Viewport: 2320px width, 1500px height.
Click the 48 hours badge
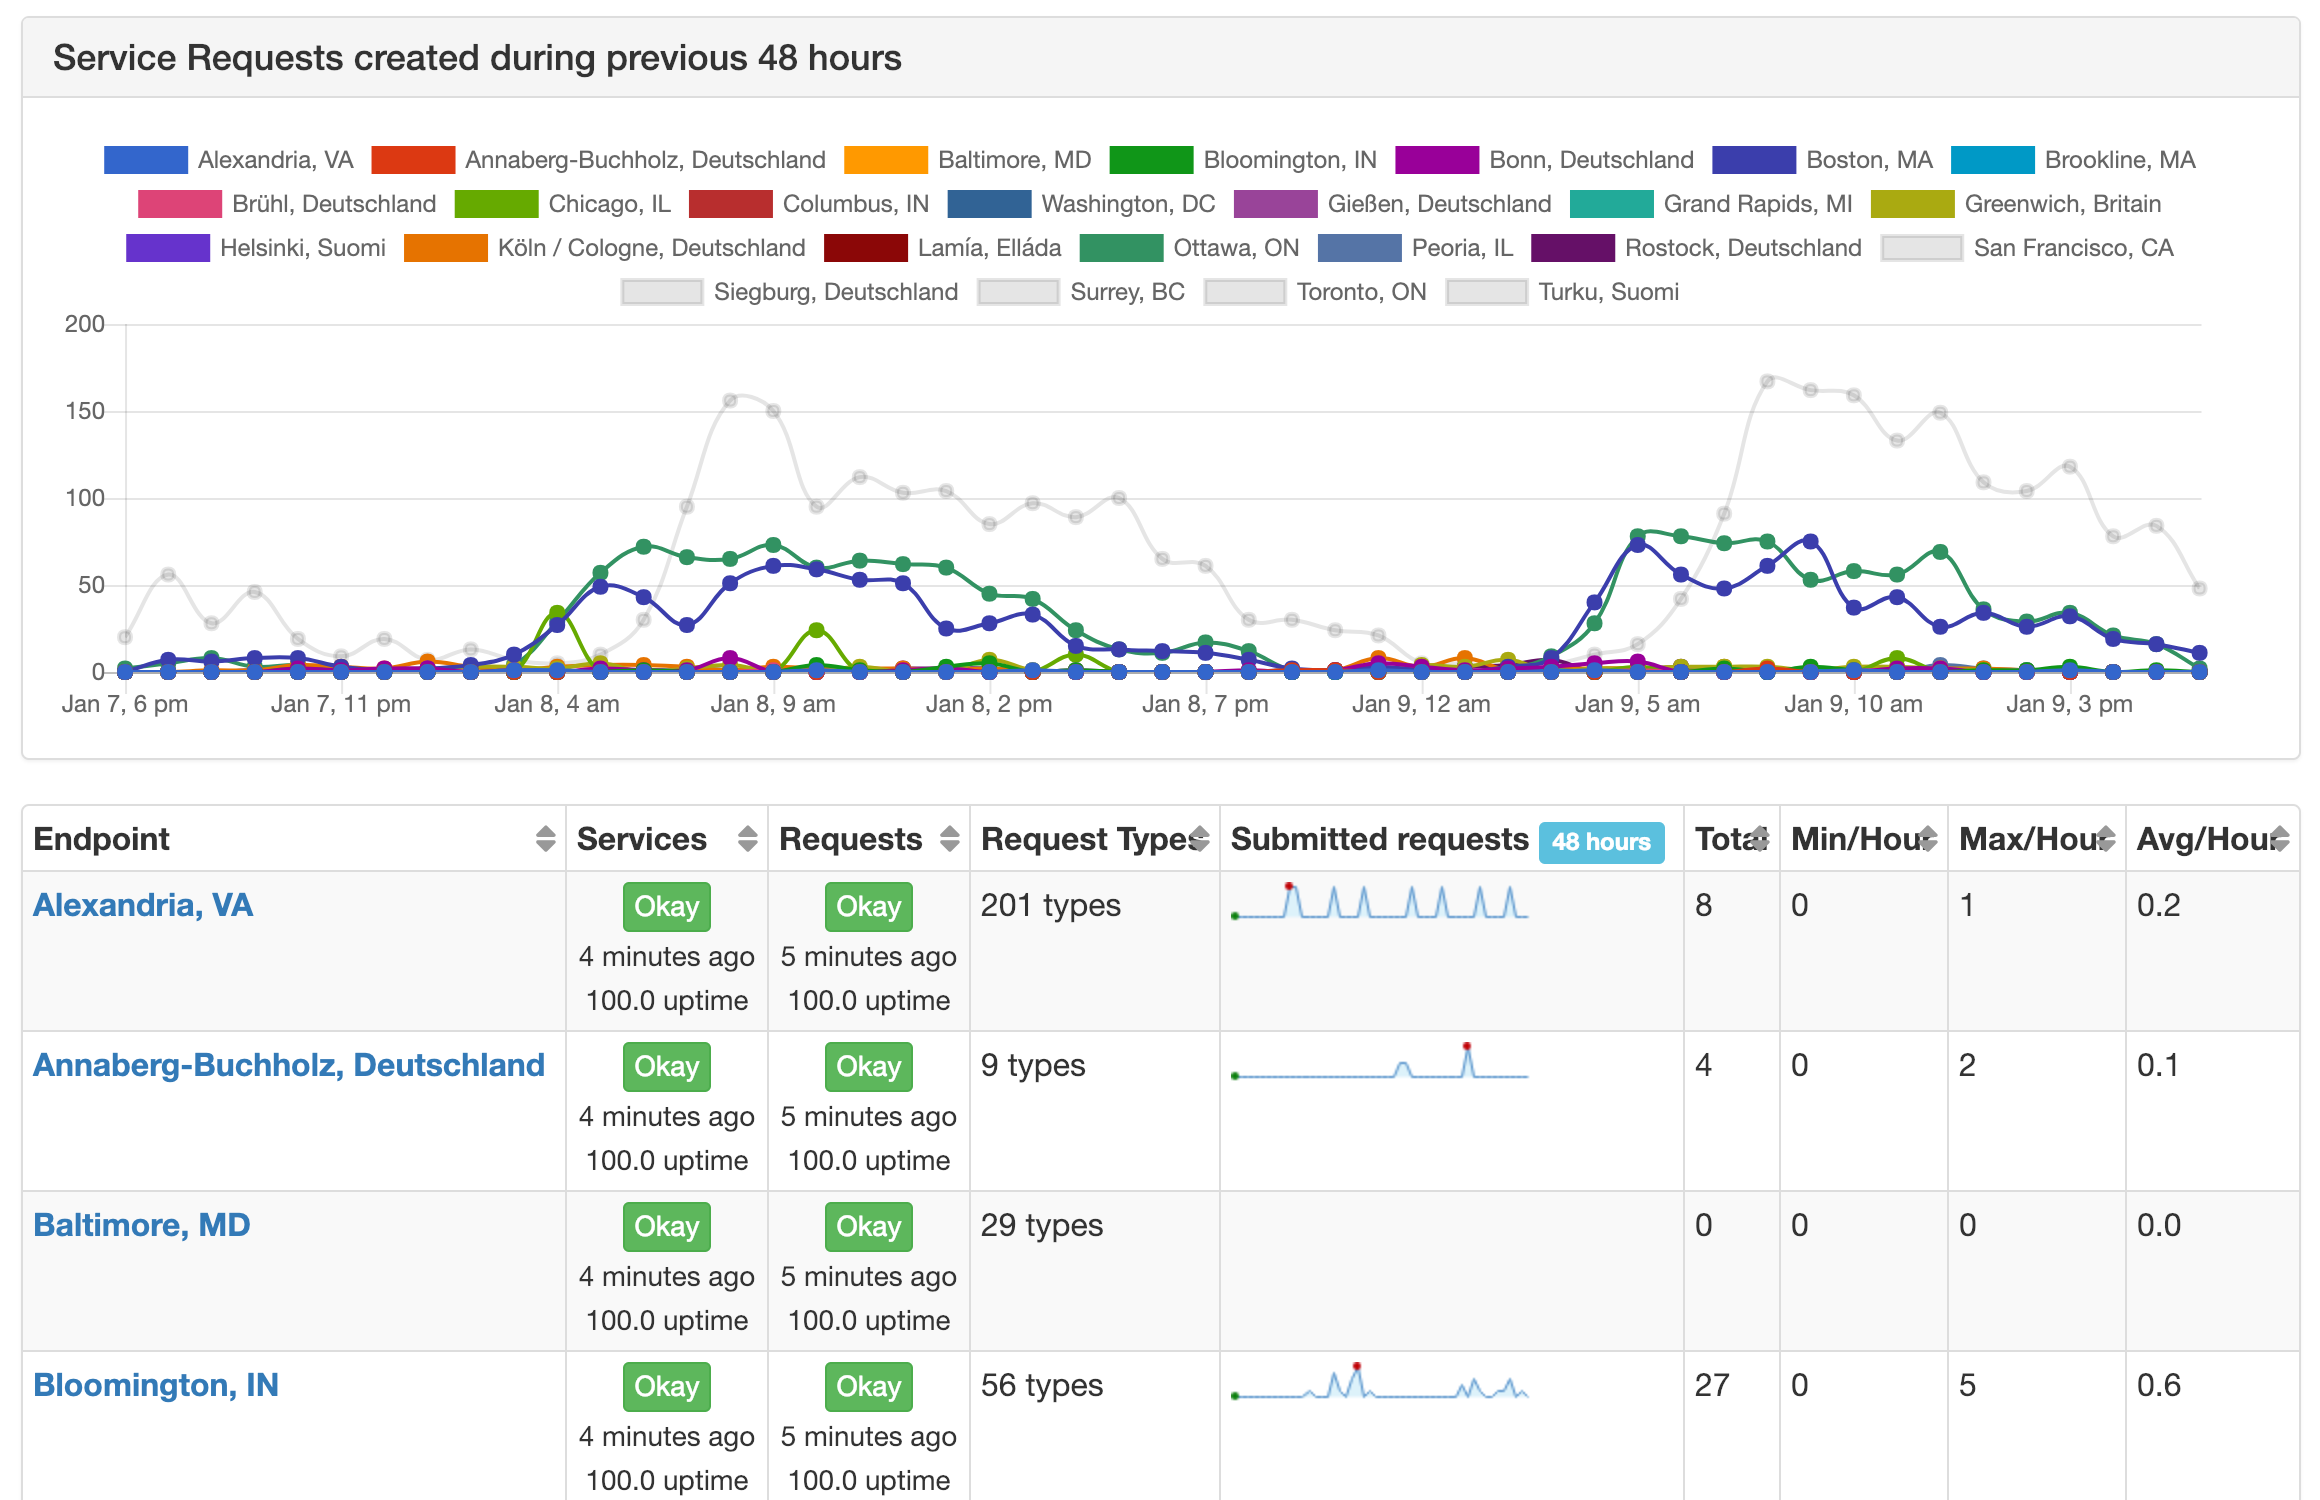click(1601, 842)
